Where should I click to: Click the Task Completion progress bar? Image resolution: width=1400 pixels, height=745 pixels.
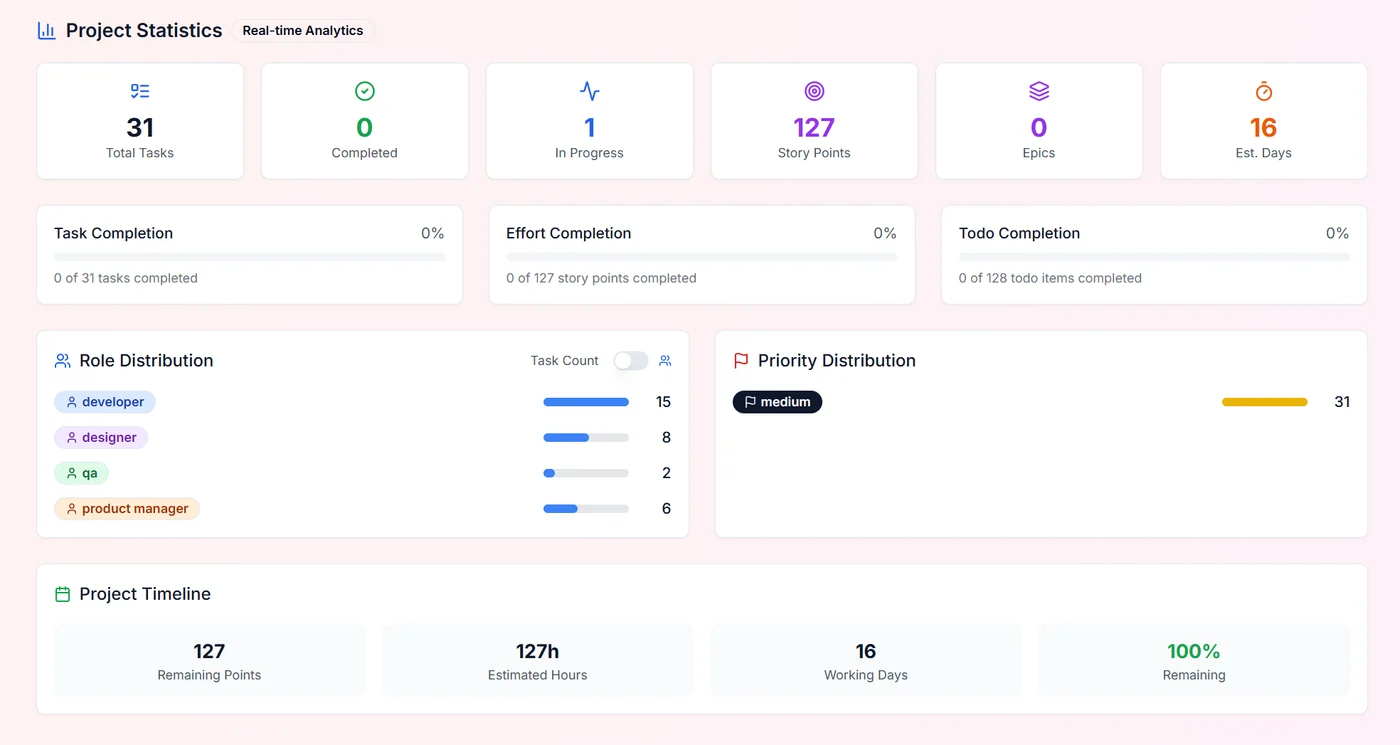pos(250,257)
